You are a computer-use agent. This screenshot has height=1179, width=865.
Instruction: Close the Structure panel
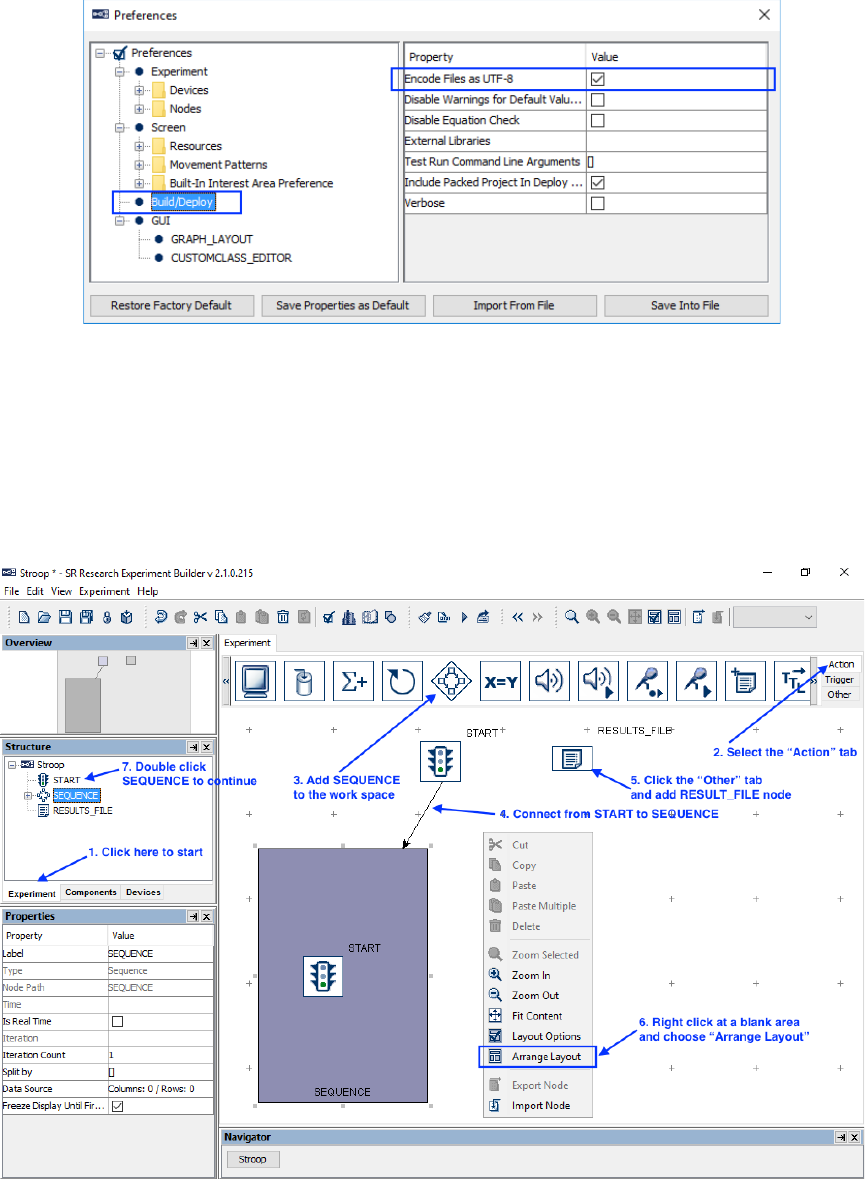pos(206,747)
